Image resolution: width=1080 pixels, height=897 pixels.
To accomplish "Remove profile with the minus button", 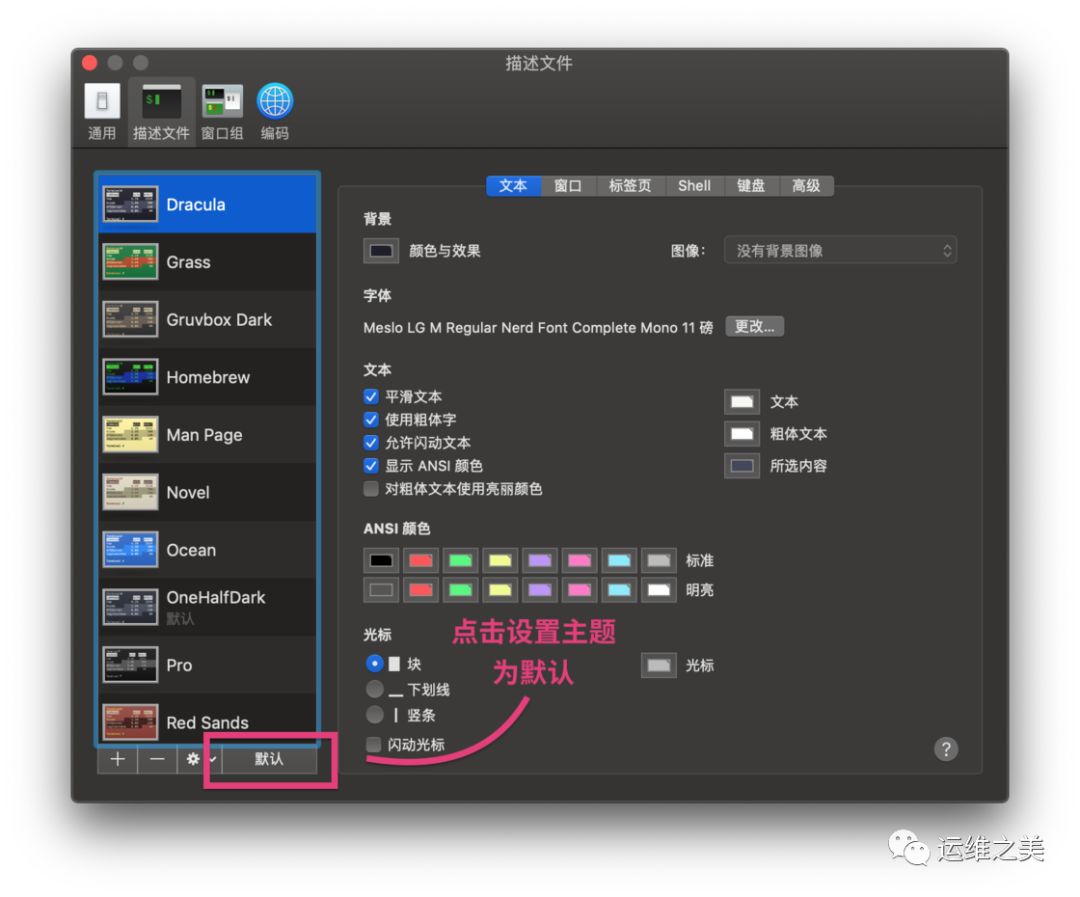I will 157,759.
